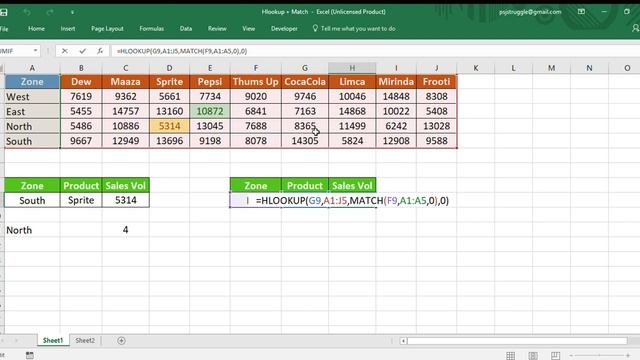The height and width of the screenshot is (360, 640).
Task: Cancel the formula entry with X icon
Action: [64, 51]
